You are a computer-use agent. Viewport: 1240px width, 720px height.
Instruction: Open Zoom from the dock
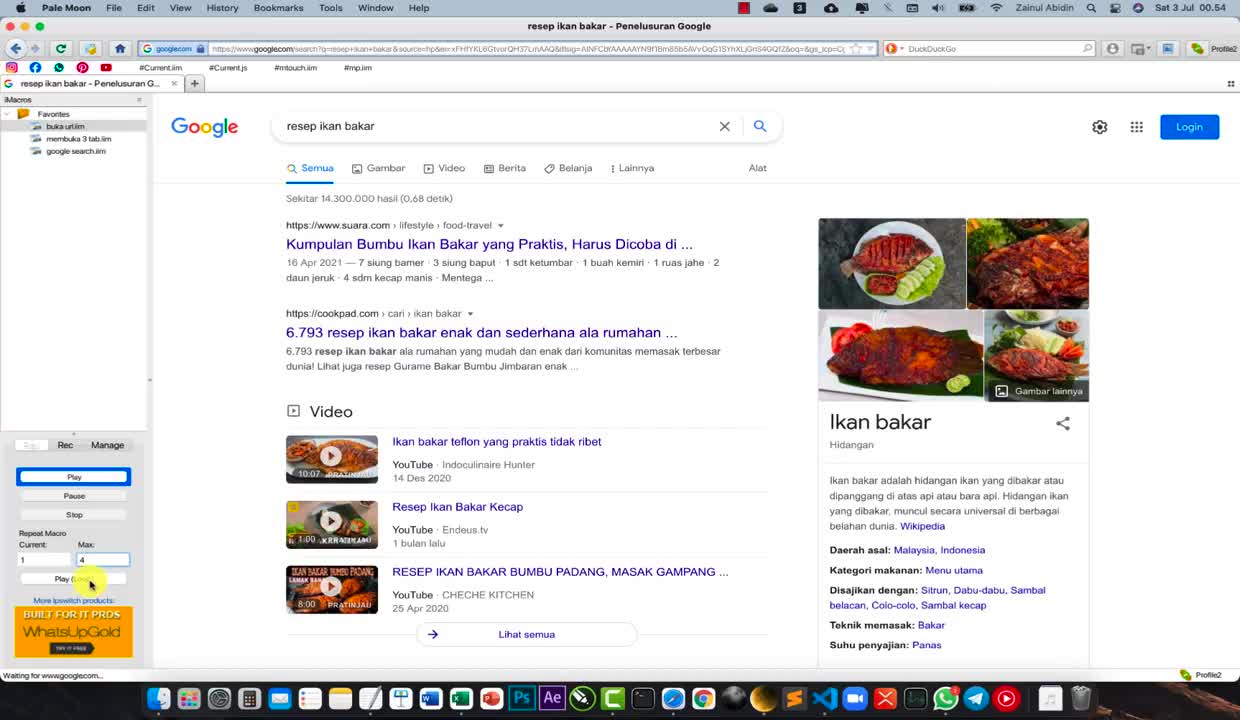855,698
